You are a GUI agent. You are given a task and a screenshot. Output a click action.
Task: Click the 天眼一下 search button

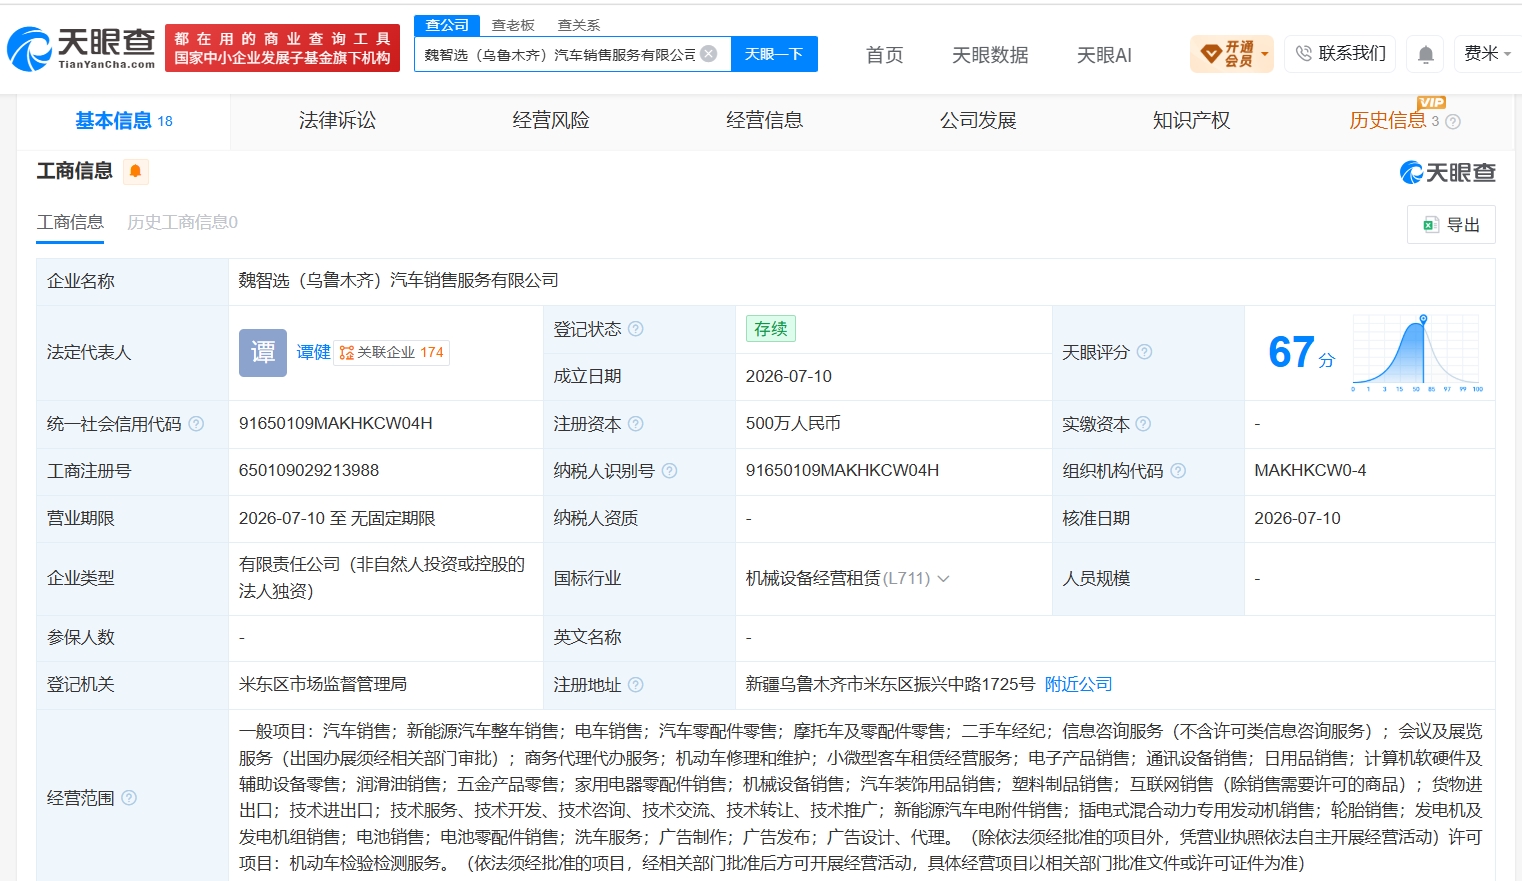[774, 54]
